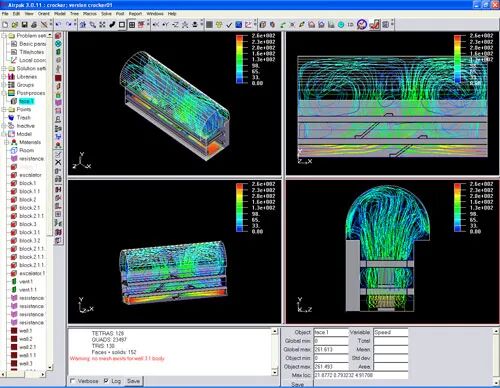The height and width of the screenshot is (388, 500).
Task: Click the four-view layout icon
Action: pos(132,25)
